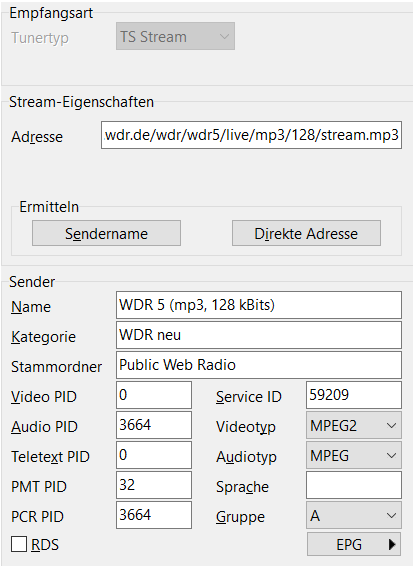Image resolution: width=413 pixels, height=566 pixels.
Task: Click the Audiotyp label
Action: click(x=246, y=457)
